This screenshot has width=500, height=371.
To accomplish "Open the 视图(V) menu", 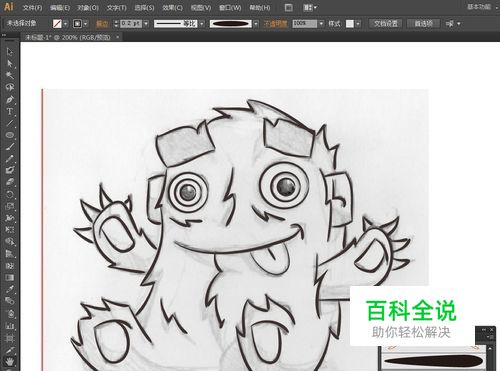I will pos(201,7).
